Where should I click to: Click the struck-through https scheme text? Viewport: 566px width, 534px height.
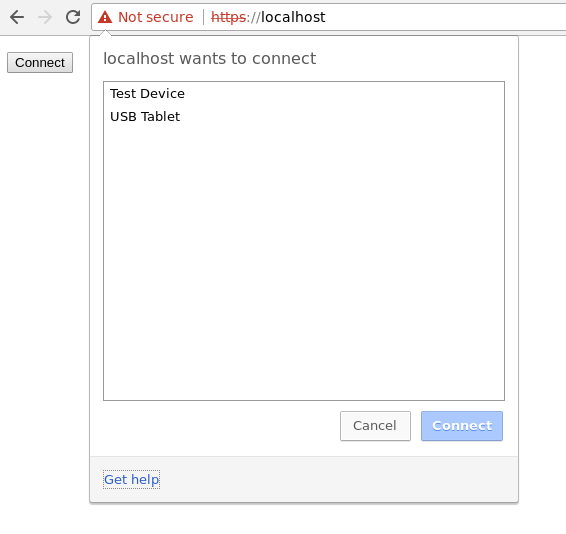(228, 17)
